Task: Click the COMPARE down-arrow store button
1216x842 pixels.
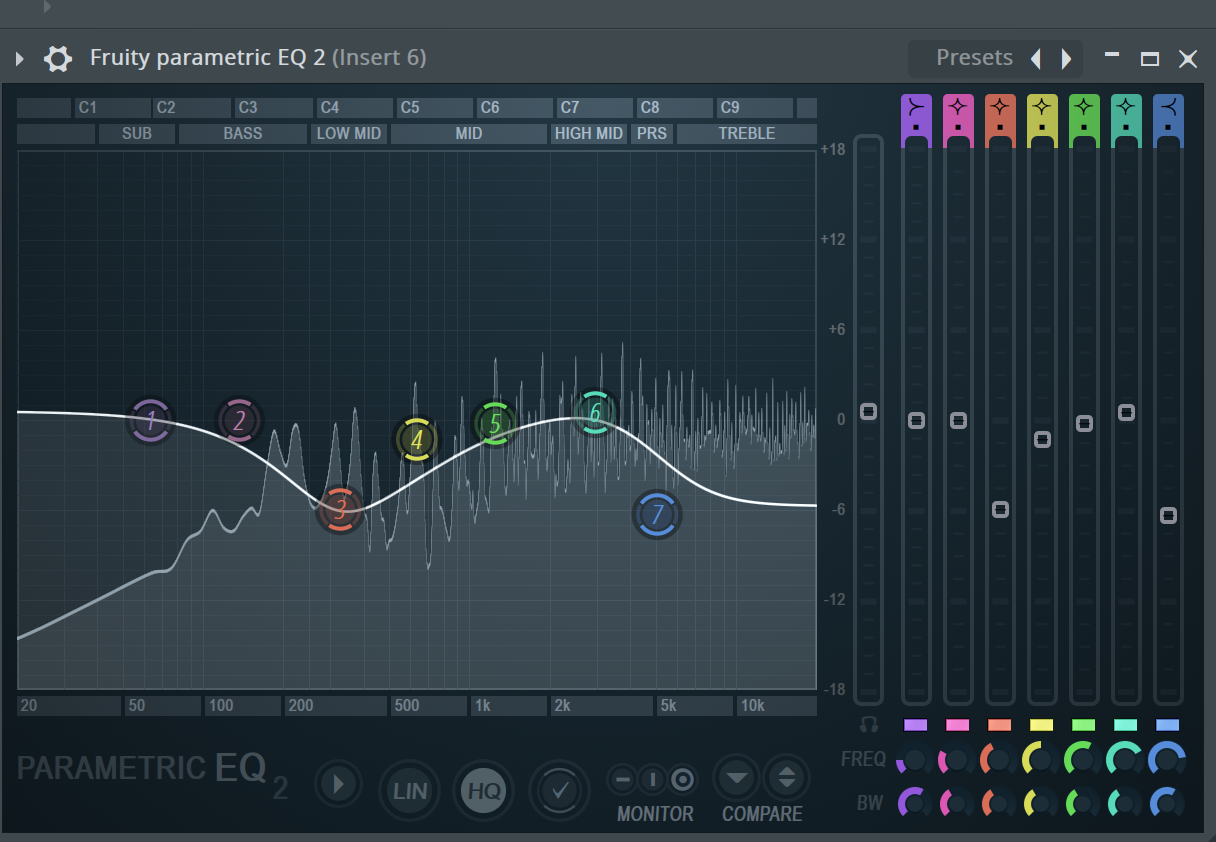Action: click(x=737, y=778)
